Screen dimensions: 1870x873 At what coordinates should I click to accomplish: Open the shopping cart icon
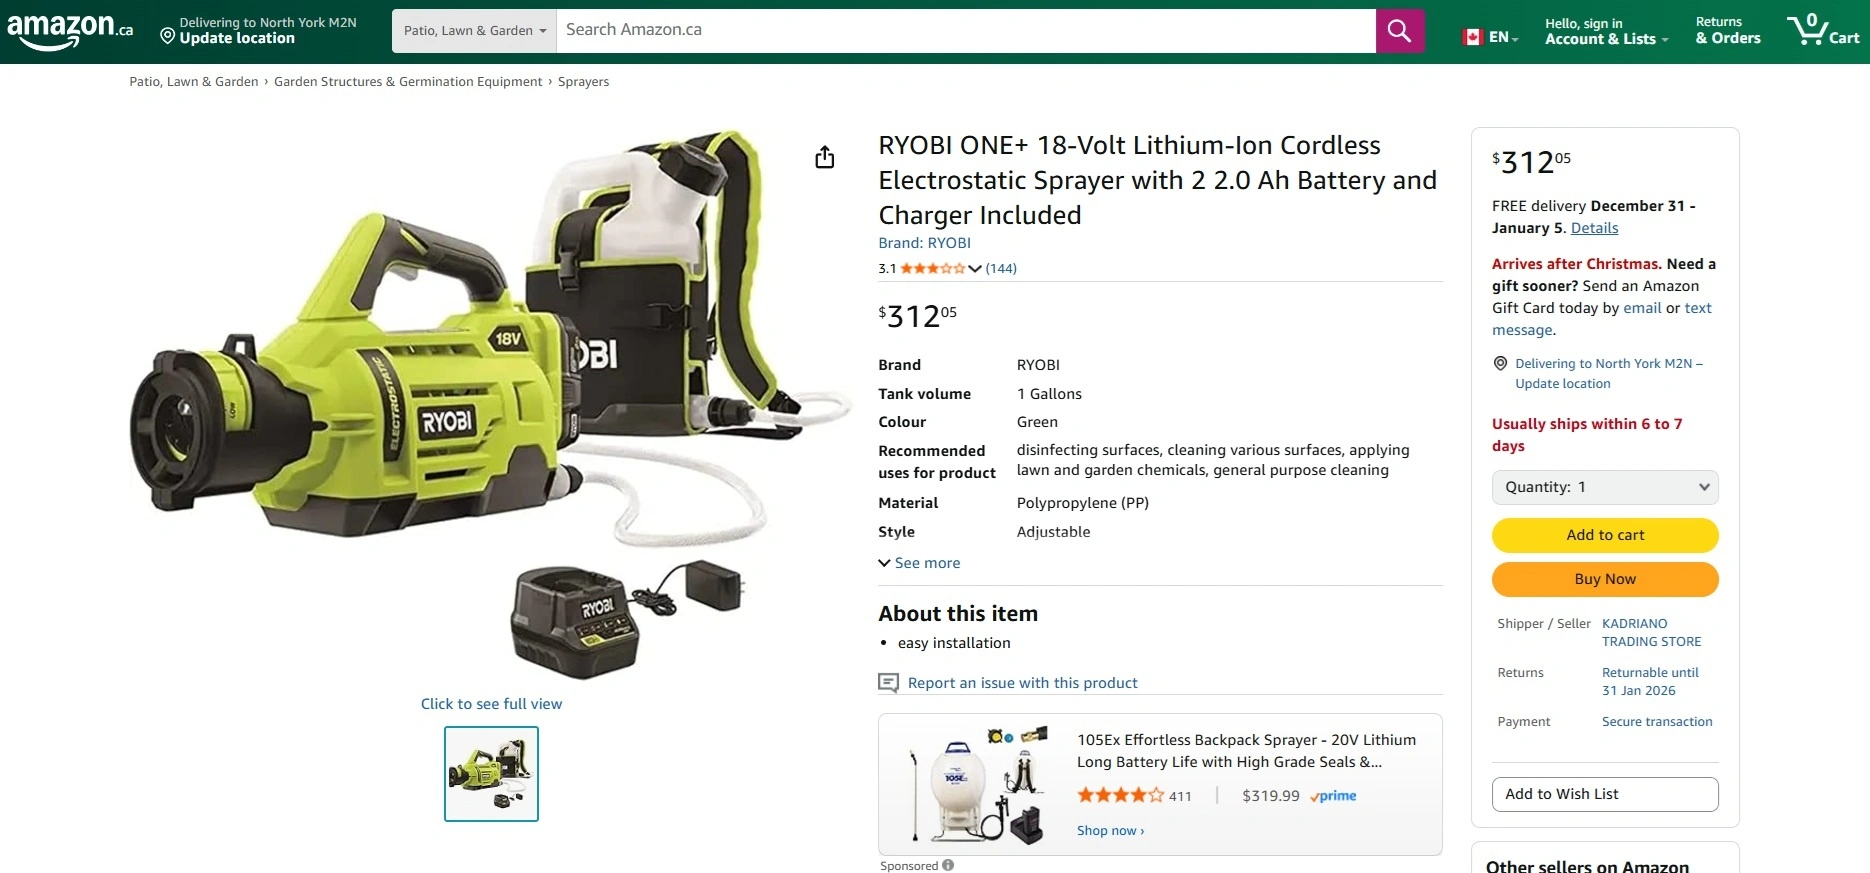[1823, 30]
